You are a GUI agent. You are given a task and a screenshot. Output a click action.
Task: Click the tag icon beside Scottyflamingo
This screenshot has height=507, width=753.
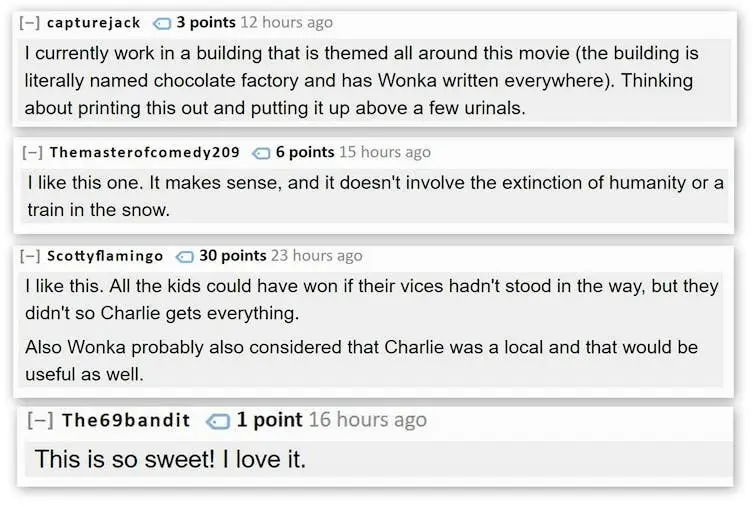tap(184, 257)
